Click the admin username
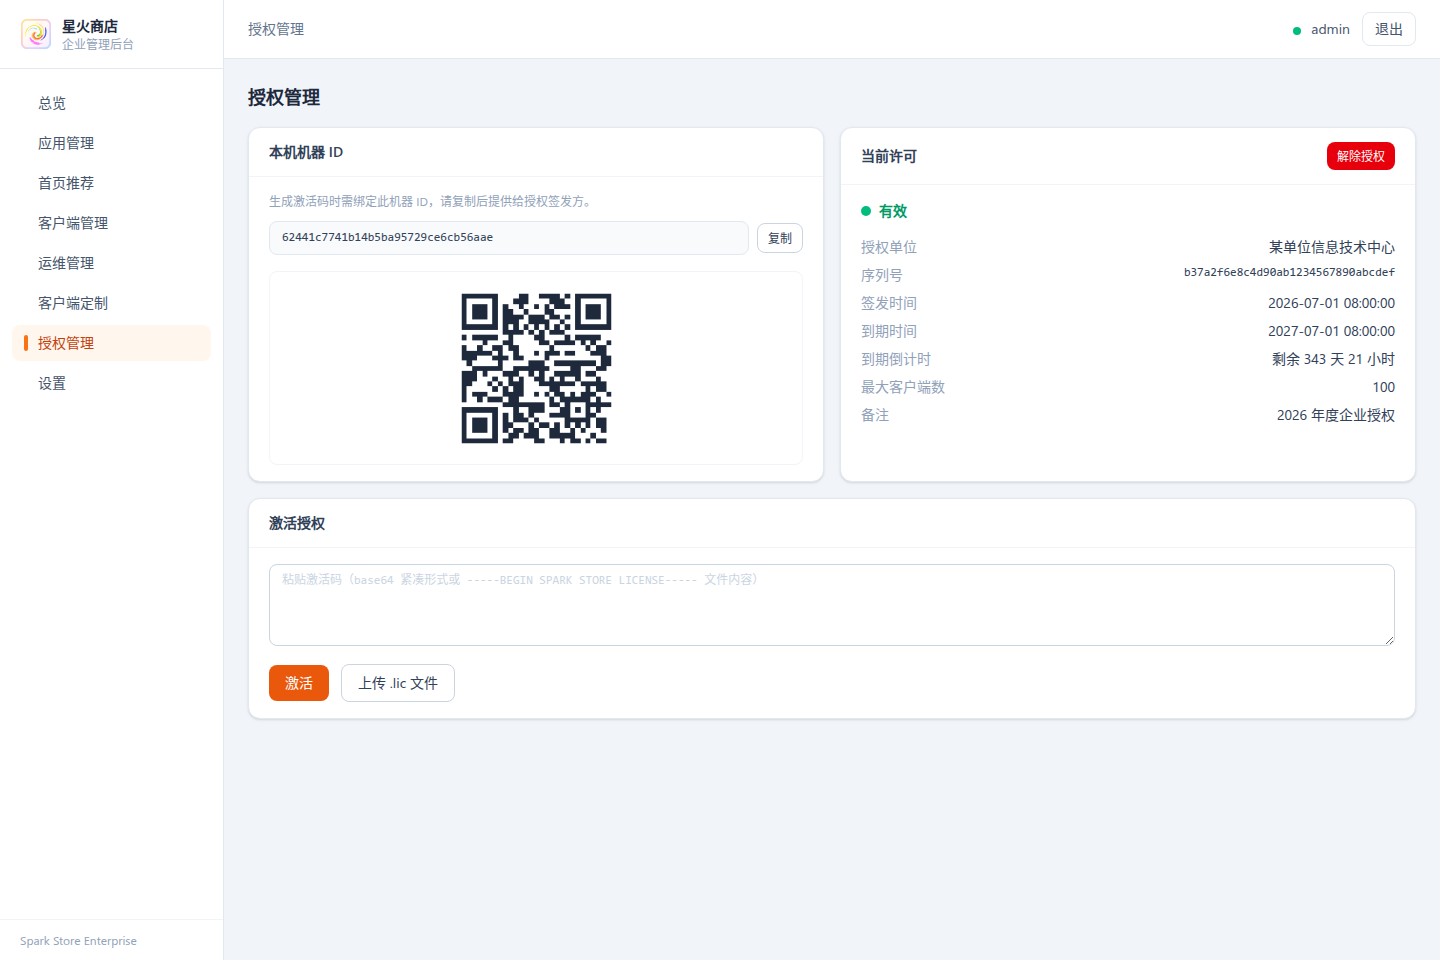This screenshot has width=1440, height=960. tap(1330, 30)
